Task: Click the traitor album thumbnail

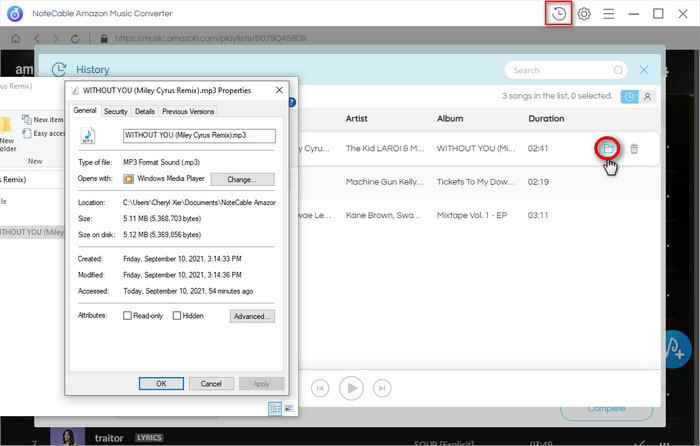Action: tap(67, 437)
